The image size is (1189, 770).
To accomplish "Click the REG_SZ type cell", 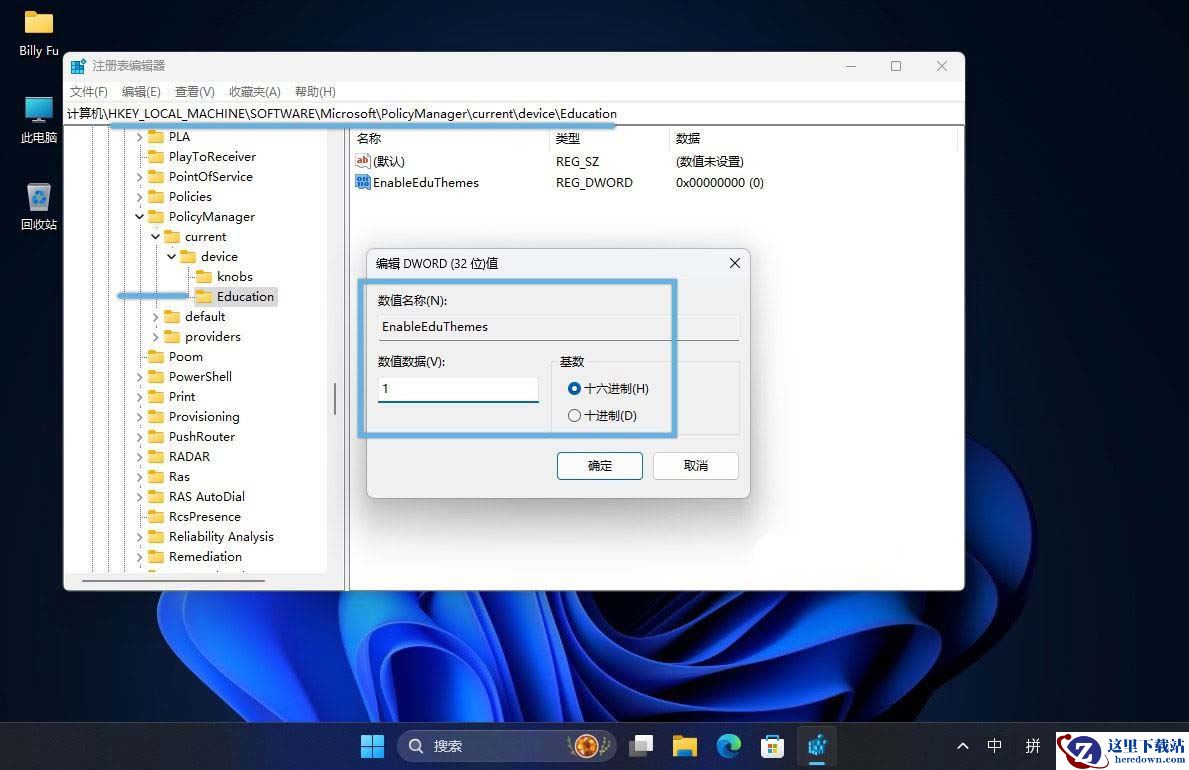I will pyautogui.click(x=577, y=162).
